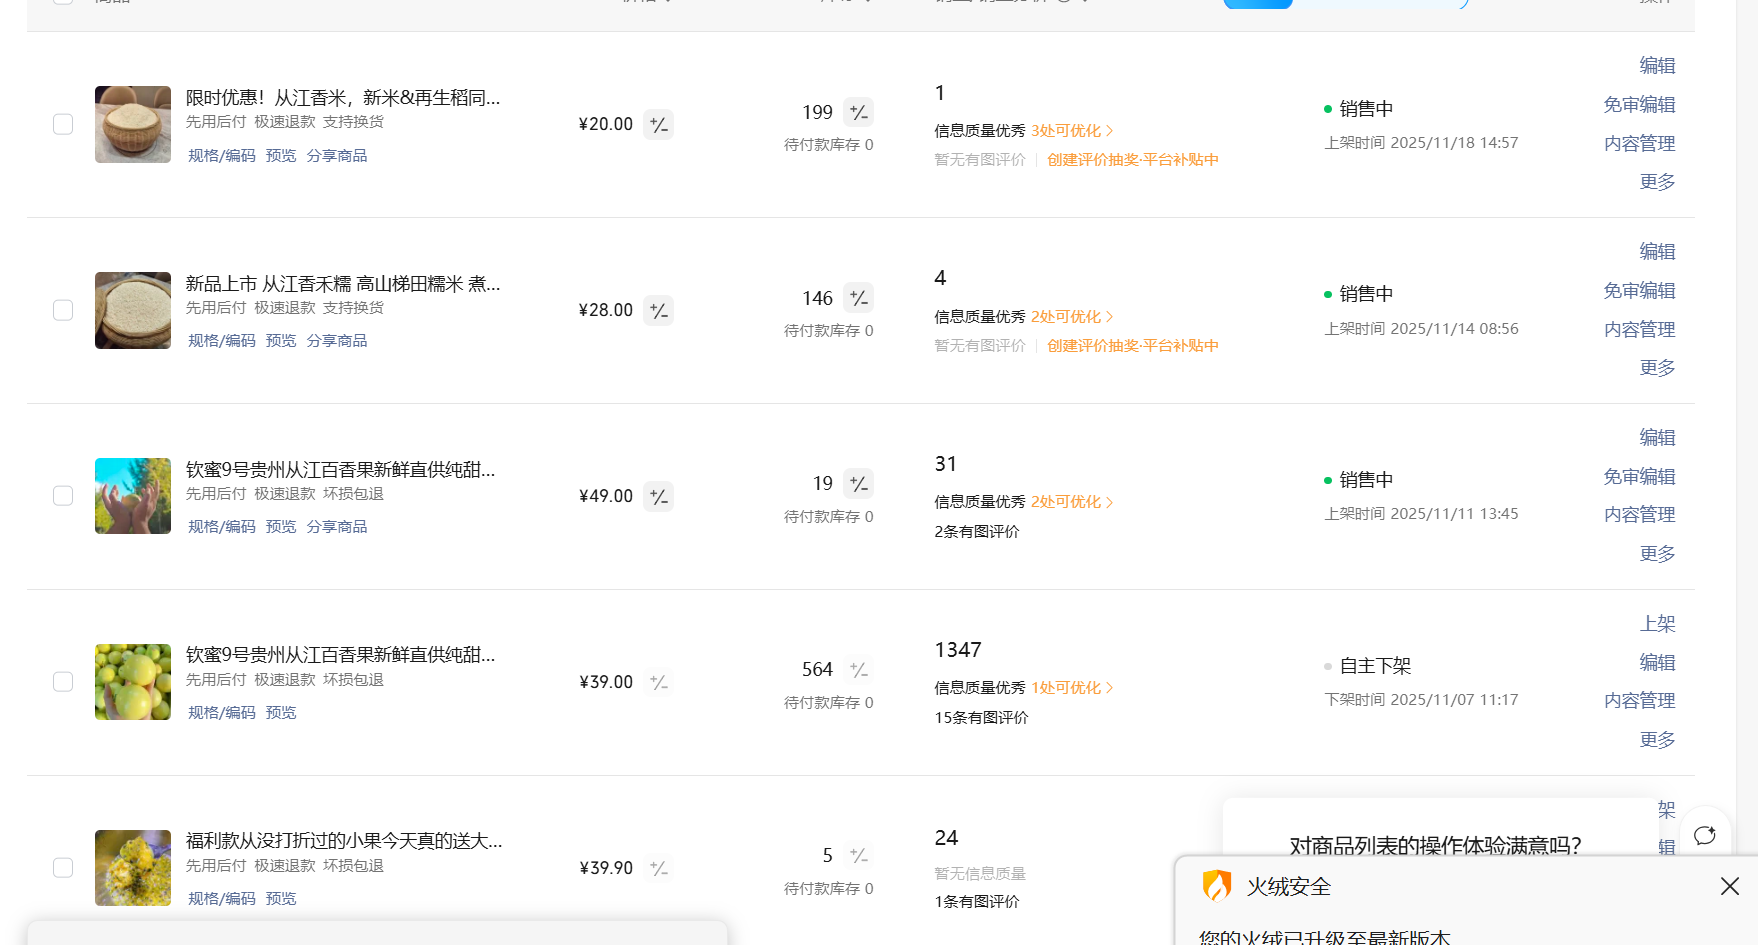Click 上架 to relist the delisted product
1758x945 pixels.
(1656, 624)
